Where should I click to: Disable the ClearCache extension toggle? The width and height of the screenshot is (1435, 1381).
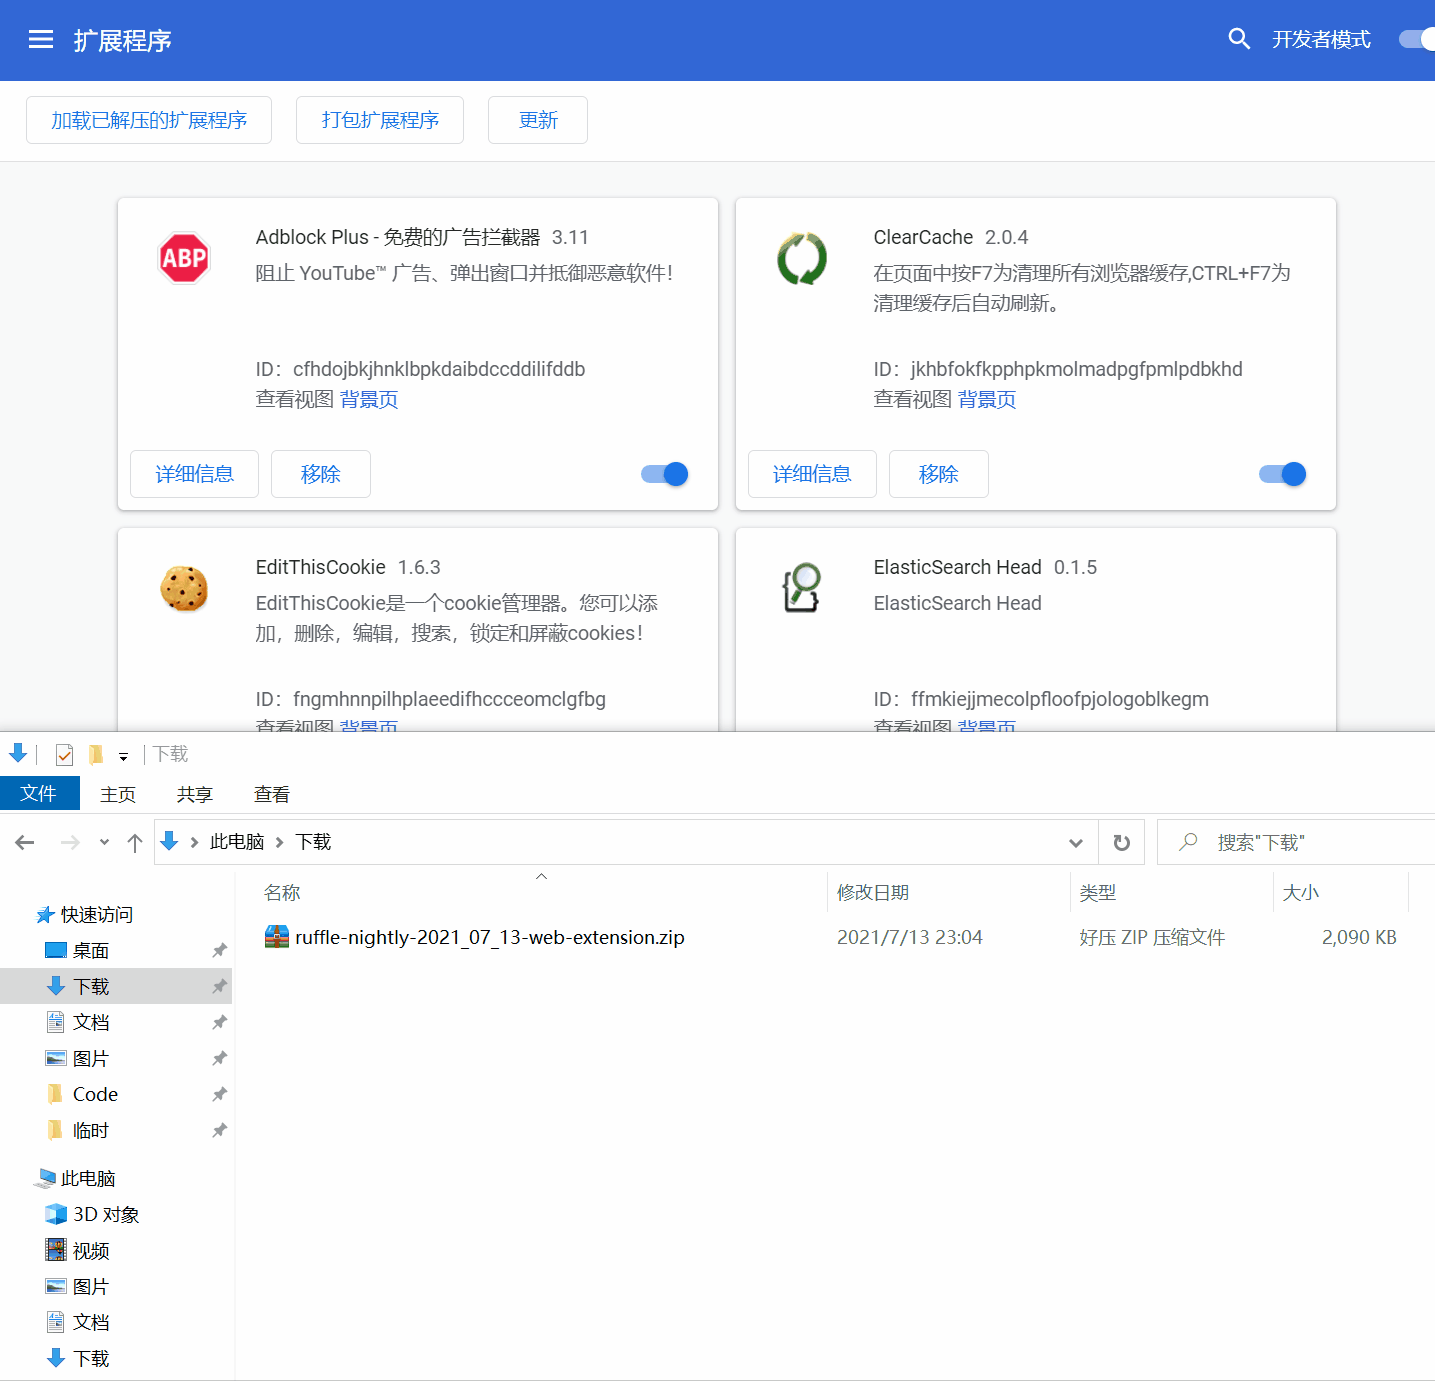(1283, 474)
